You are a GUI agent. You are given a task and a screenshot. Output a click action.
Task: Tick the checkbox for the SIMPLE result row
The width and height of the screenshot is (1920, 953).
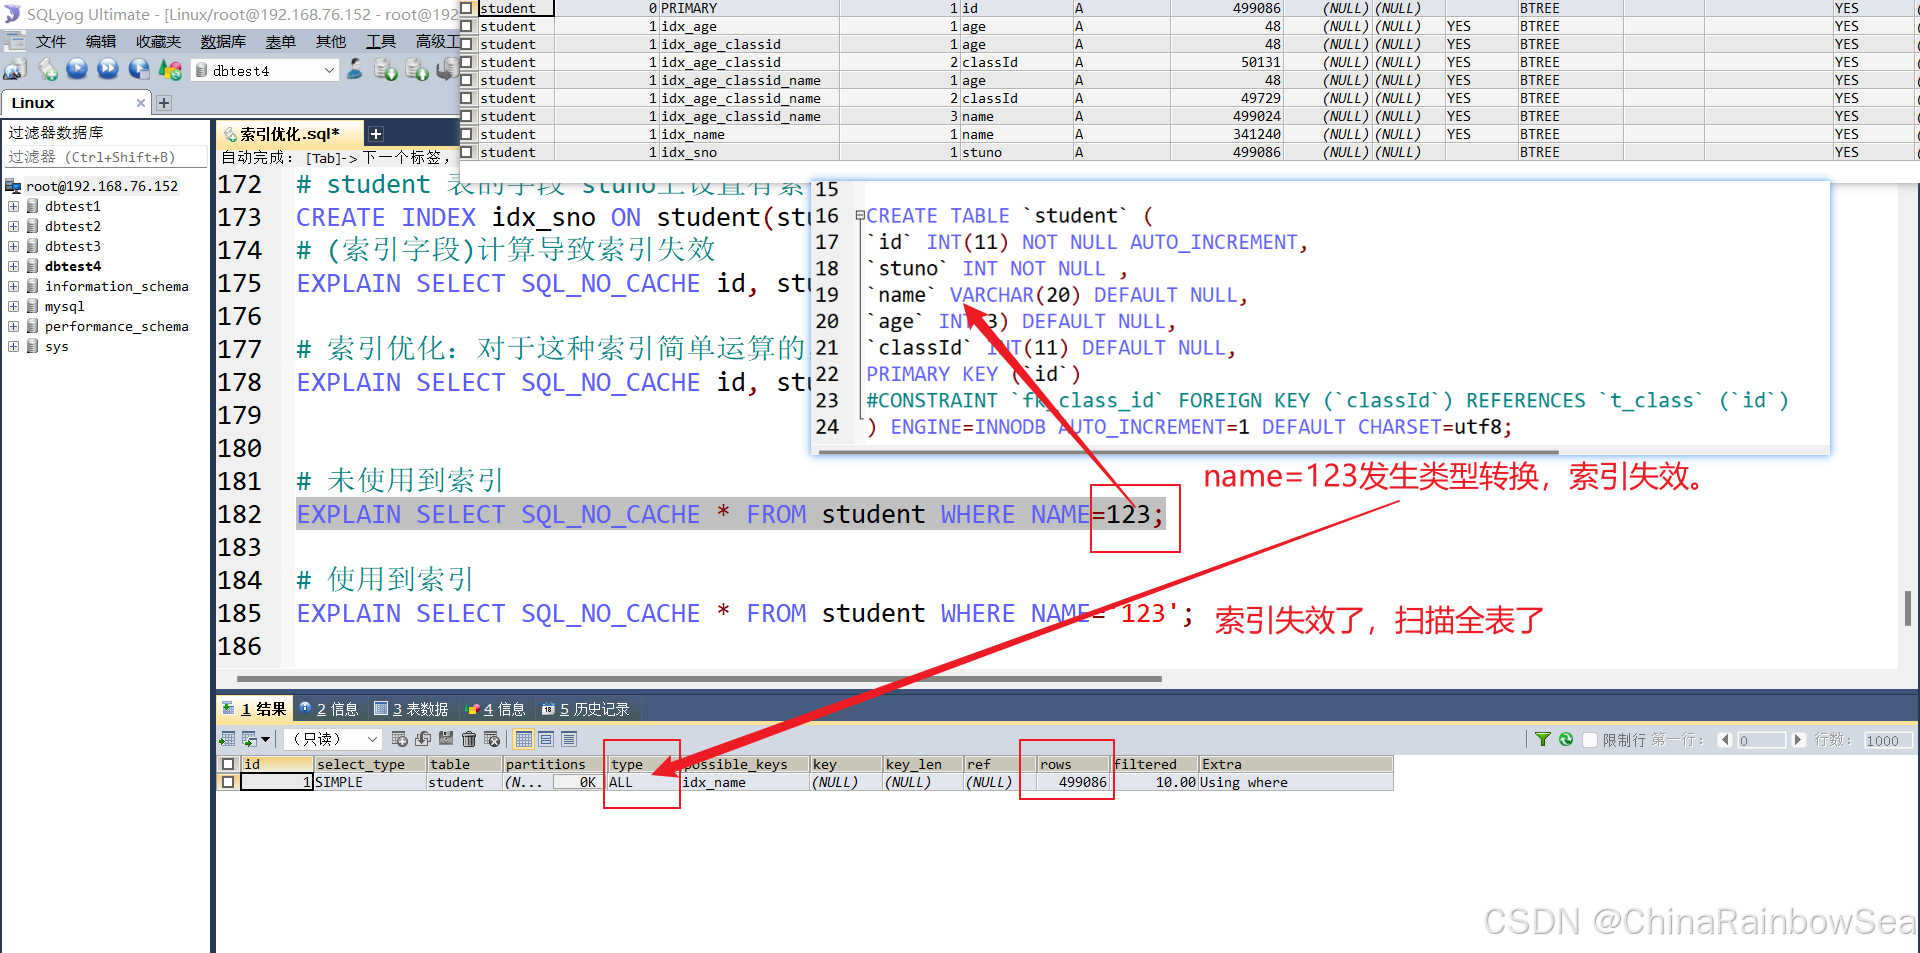228,782
